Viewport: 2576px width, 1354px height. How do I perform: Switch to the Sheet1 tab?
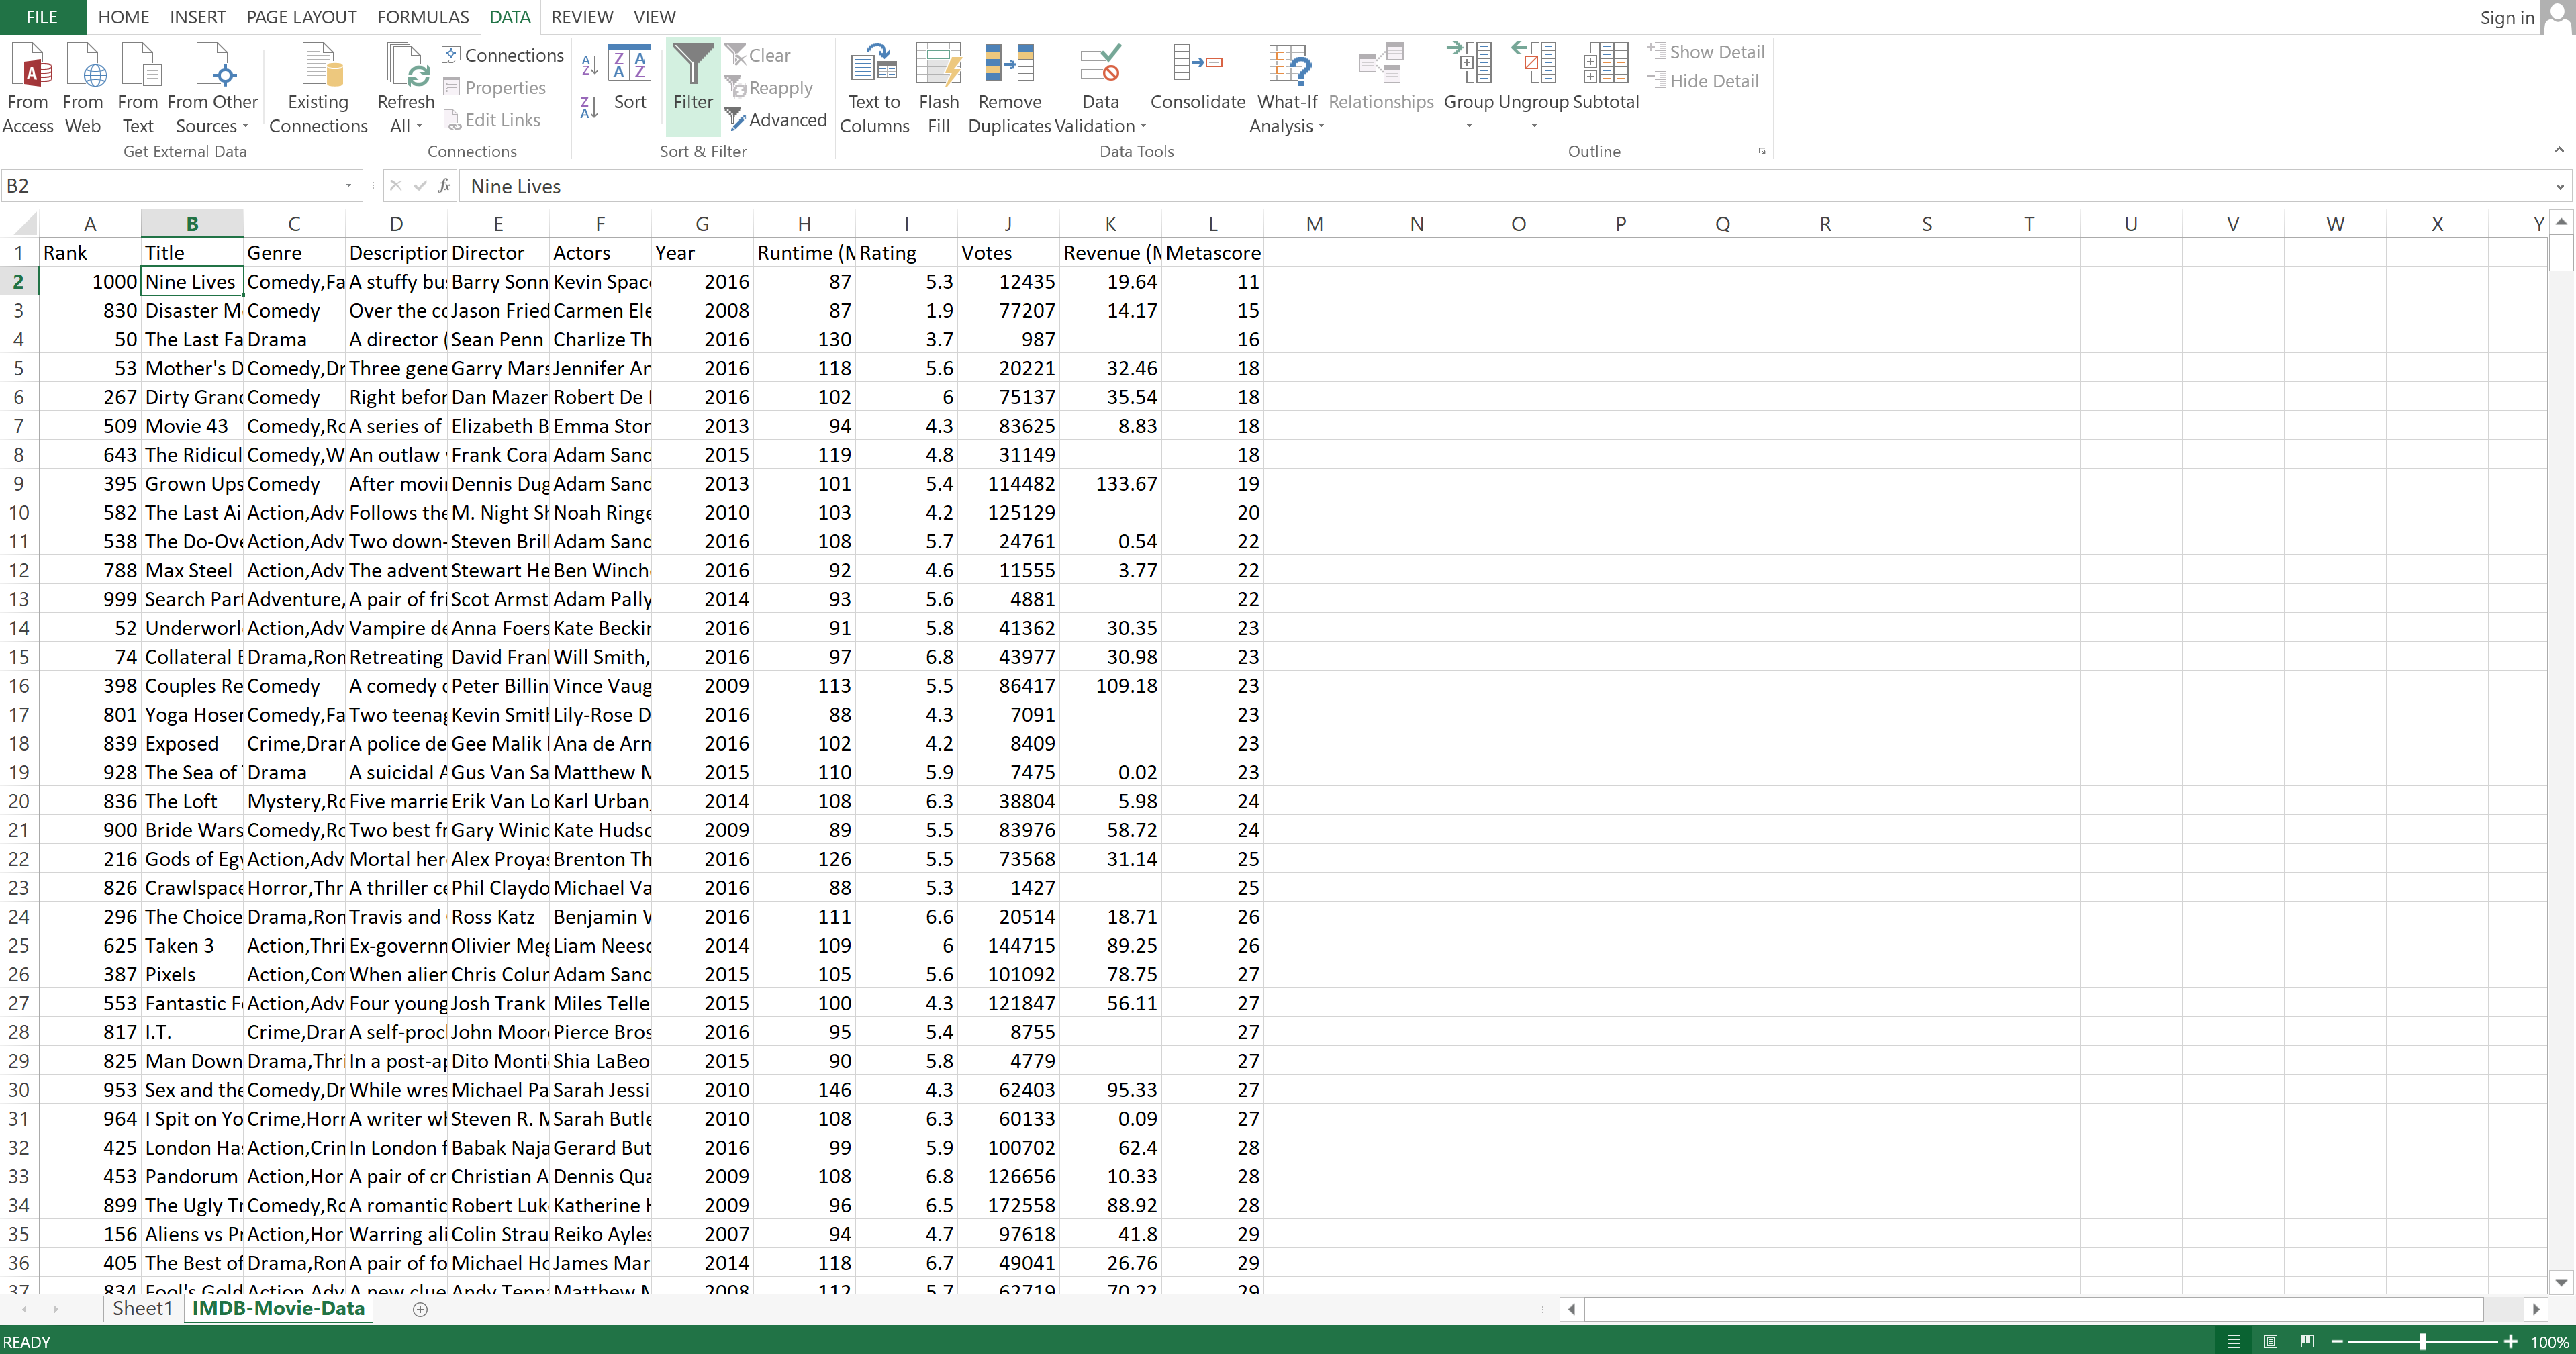(142, 1308)
